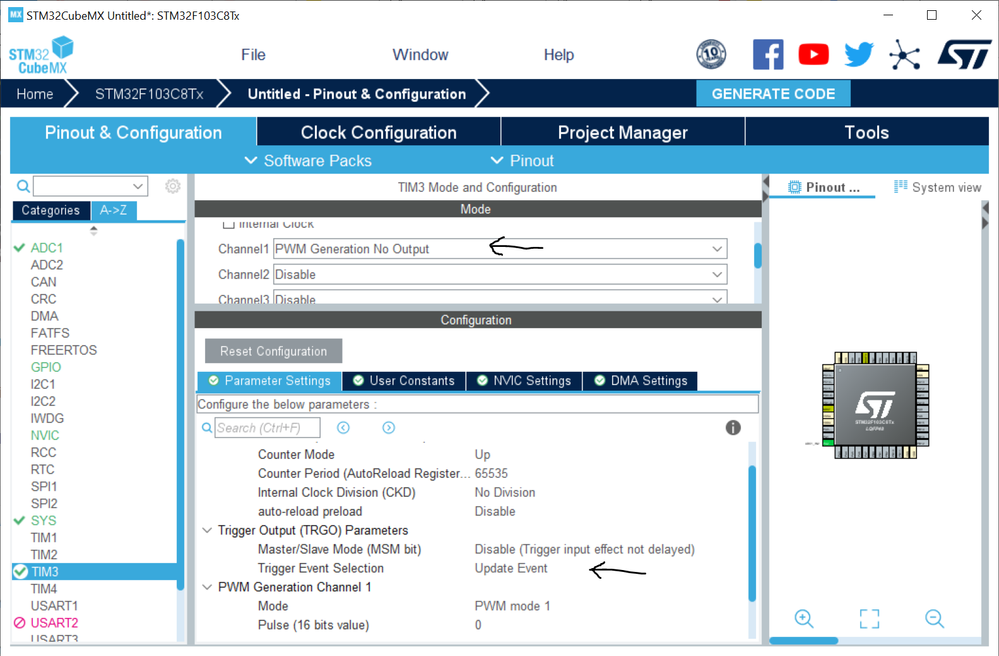999x656 pixels.
Task: Switch to Clock Configuration tab
Action: (x=378, y=132)
